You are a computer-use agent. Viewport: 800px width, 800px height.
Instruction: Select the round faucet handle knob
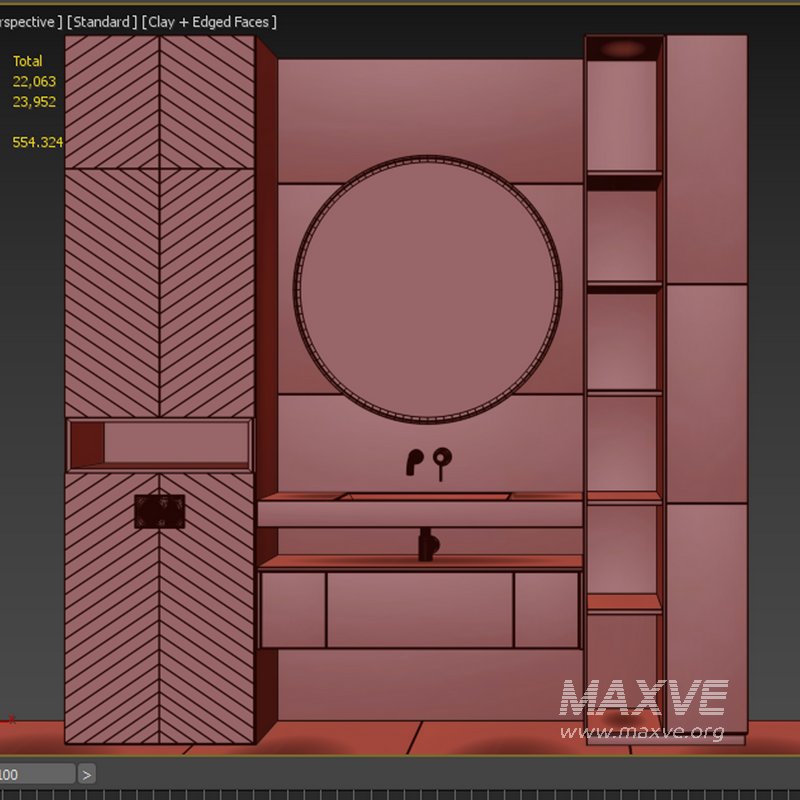coord(441,459)
